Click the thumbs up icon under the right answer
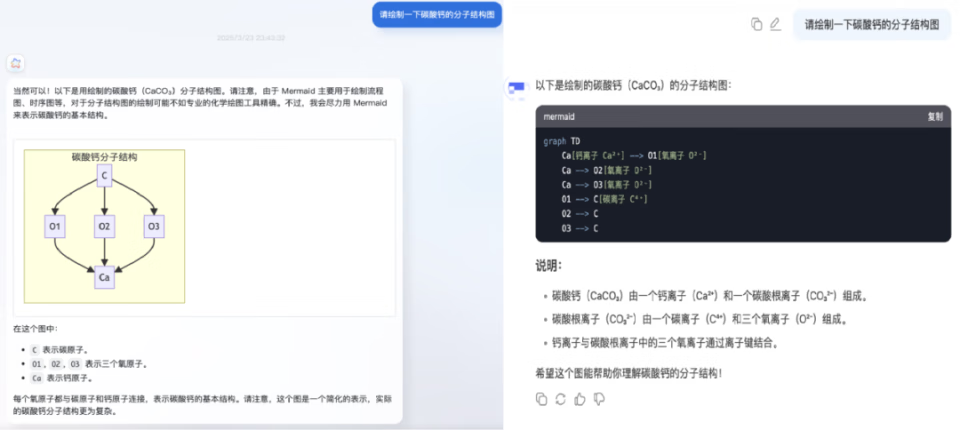 click(580, 399)
